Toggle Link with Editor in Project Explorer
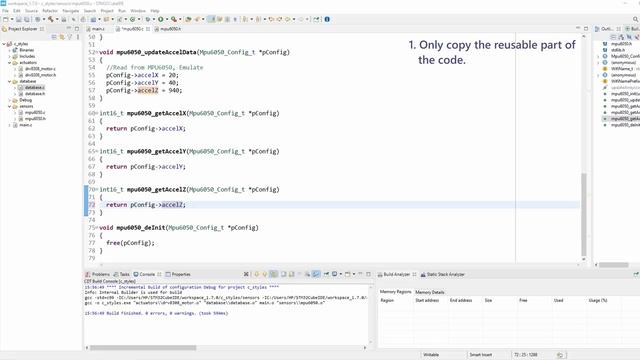The height and width of the screenshot is (360, 640). 62,37
